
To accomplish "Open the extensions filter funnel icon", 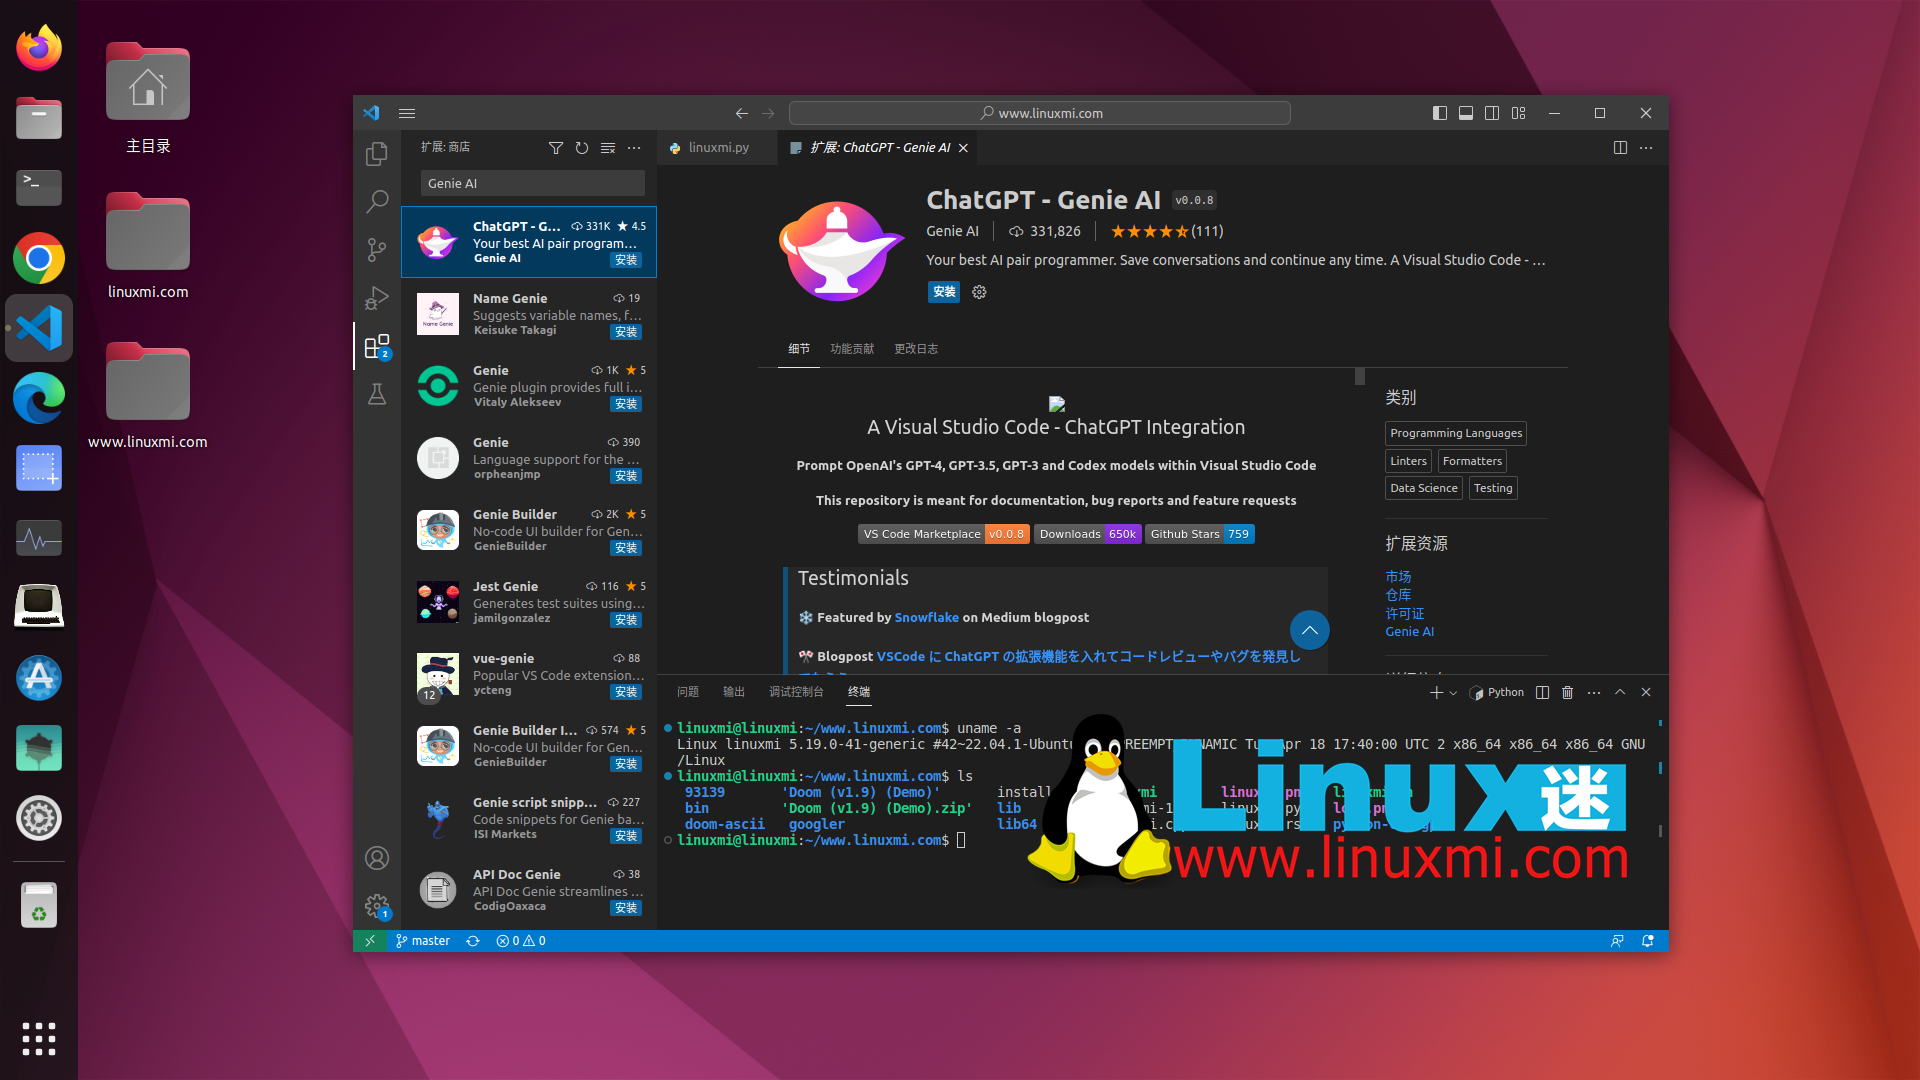I will [557, 148].
